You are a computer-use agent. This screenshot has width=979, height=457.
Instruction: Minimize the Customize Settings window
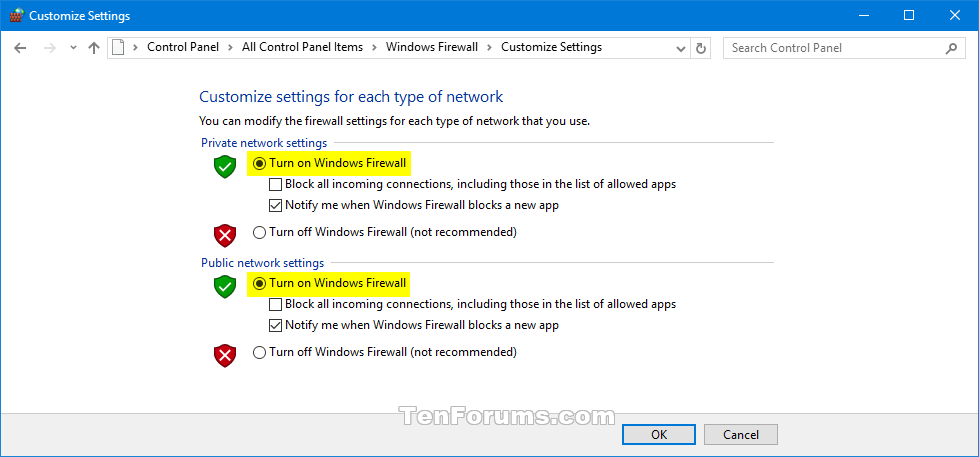click(x=865, y=15)
